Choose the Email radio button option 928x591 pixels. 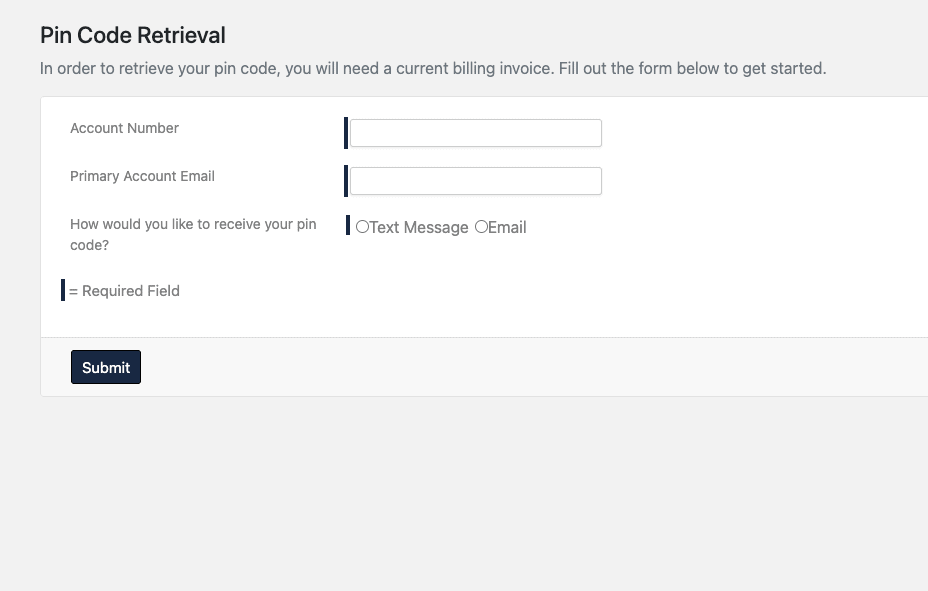[481, 227]
